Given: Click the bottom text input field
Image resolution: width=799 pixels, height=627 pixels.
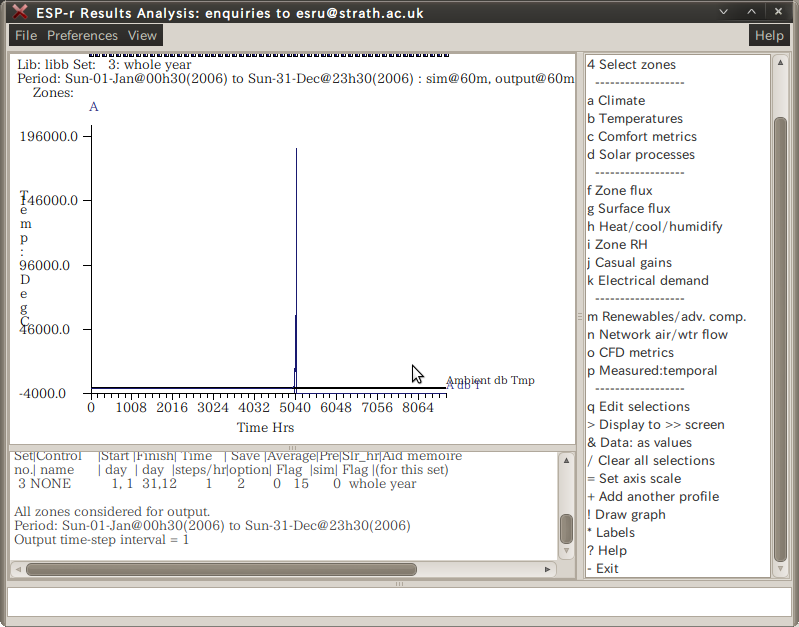Looking at the screenshot, I should [x=399, y=601].
